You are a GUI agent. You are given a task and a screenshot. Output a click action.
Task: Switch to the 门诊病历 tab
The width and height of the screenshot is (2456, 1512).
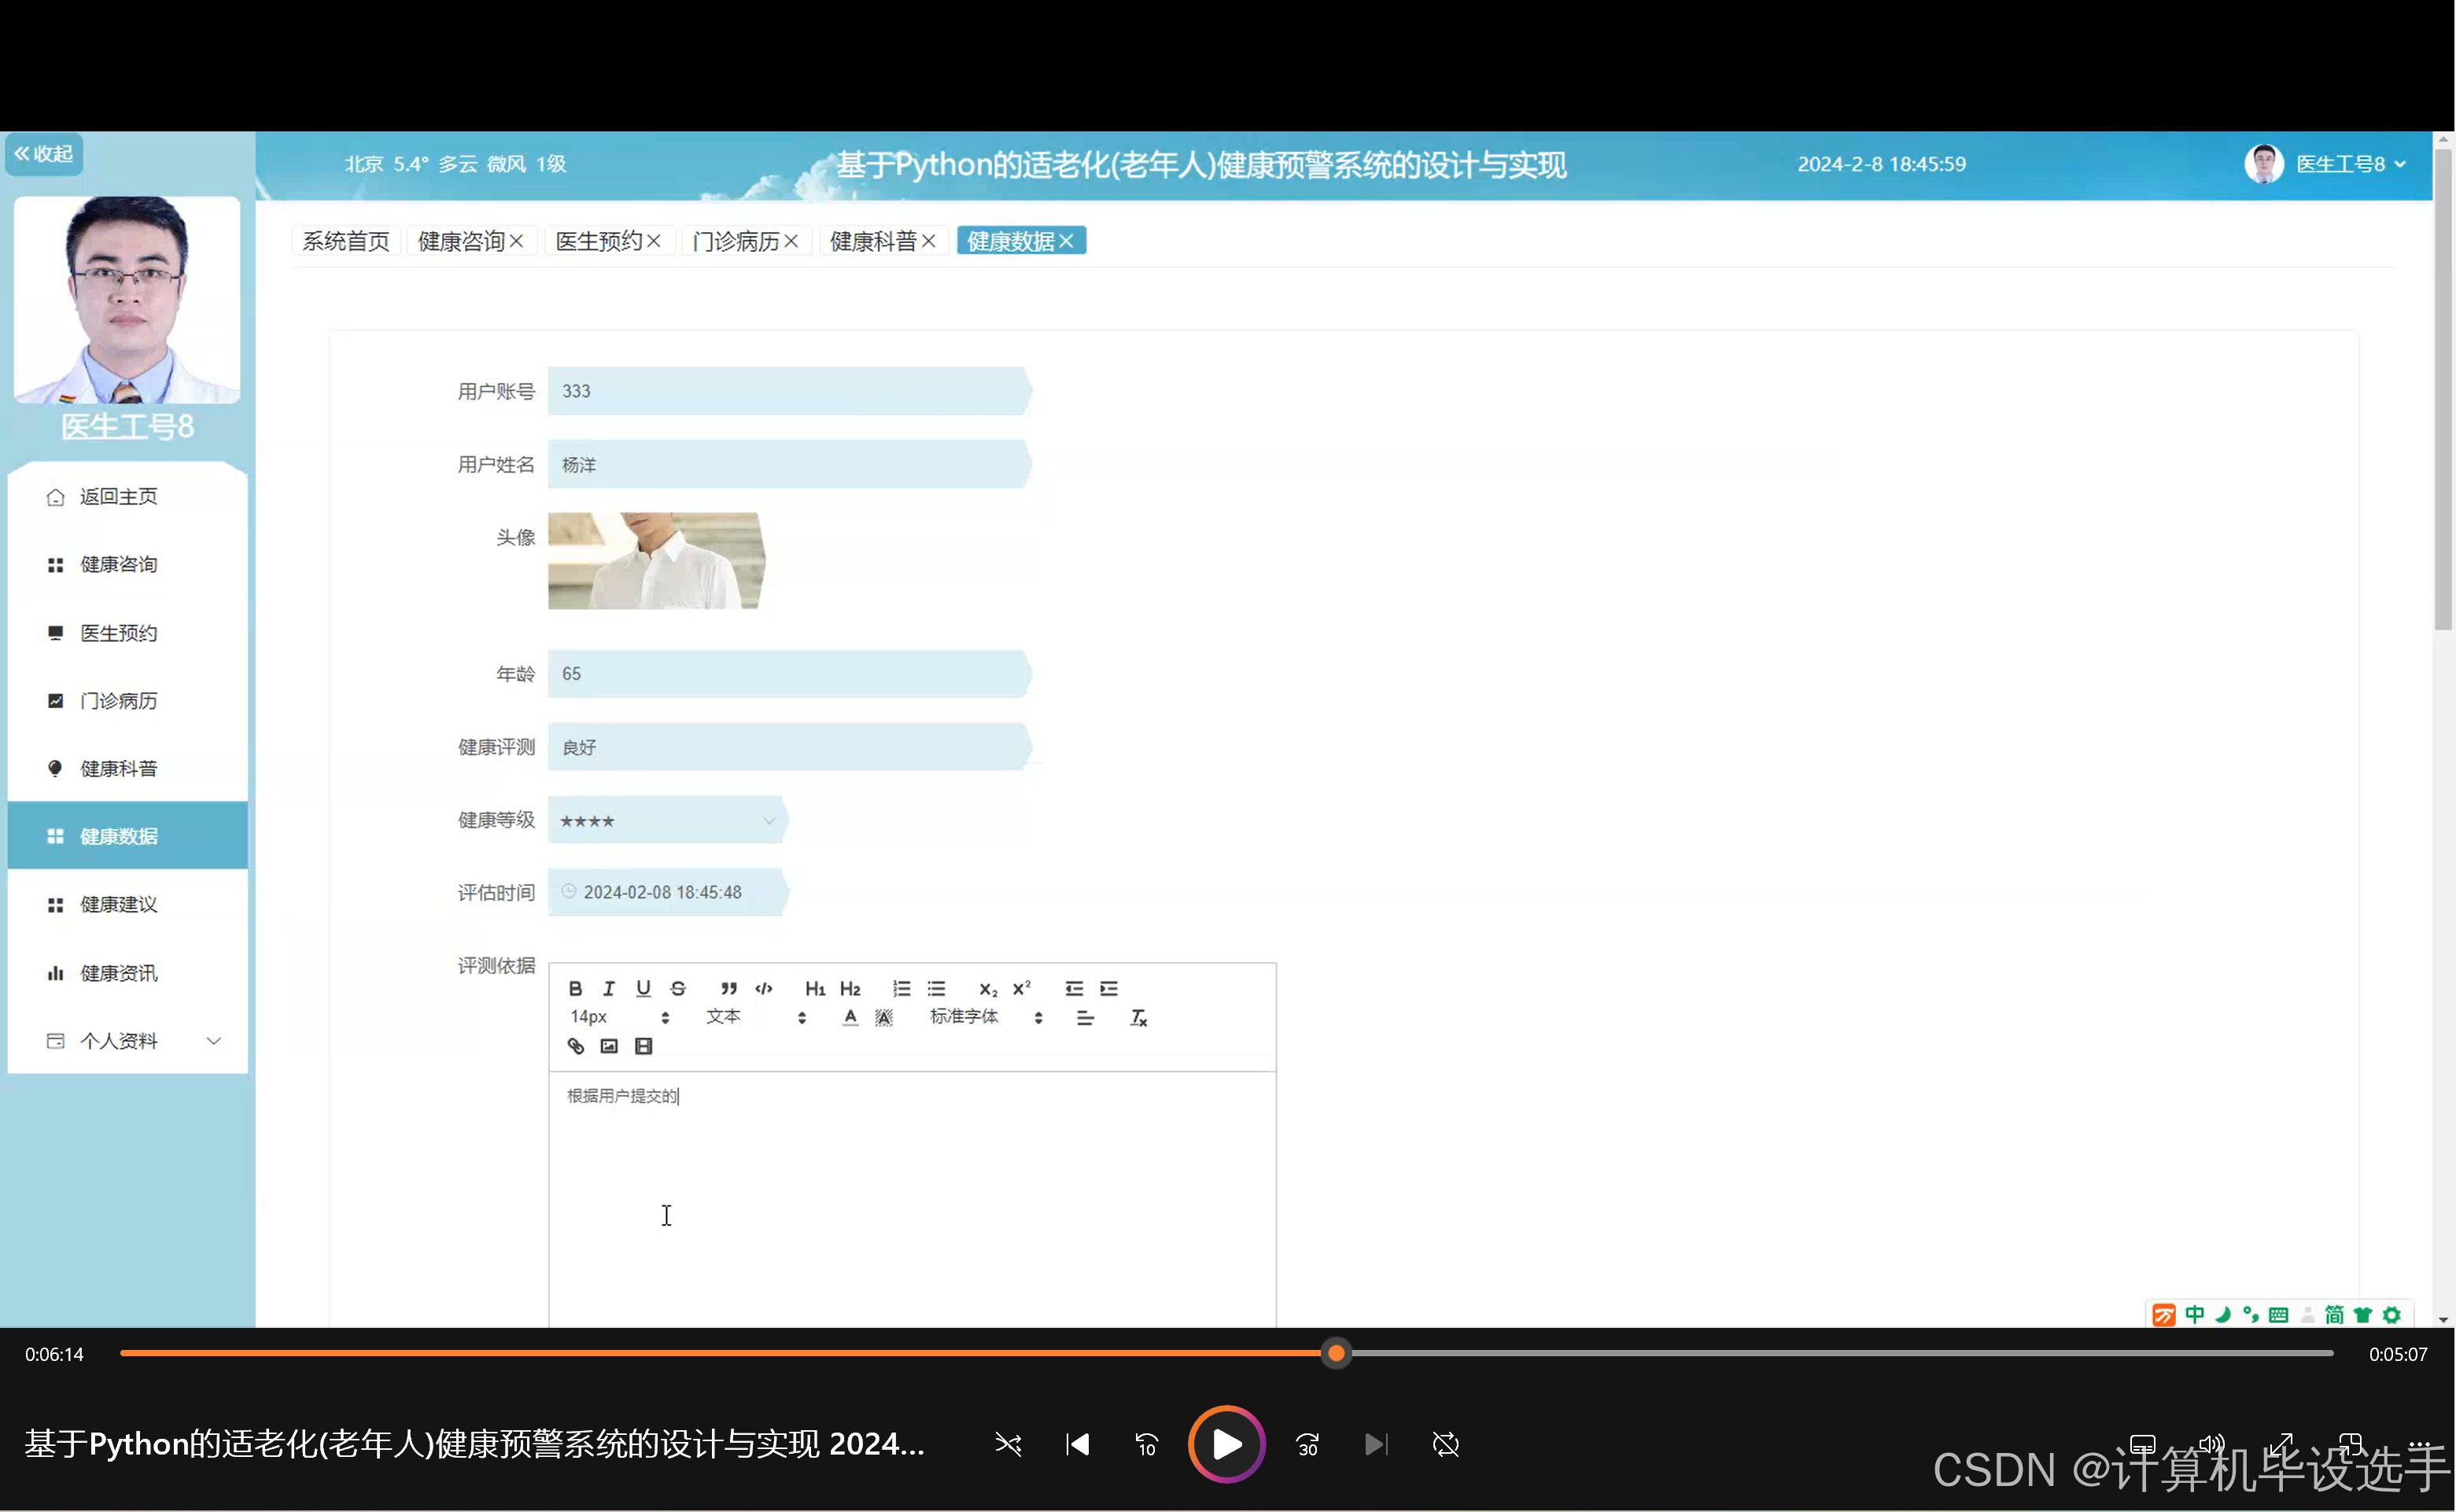click(736, 241)
